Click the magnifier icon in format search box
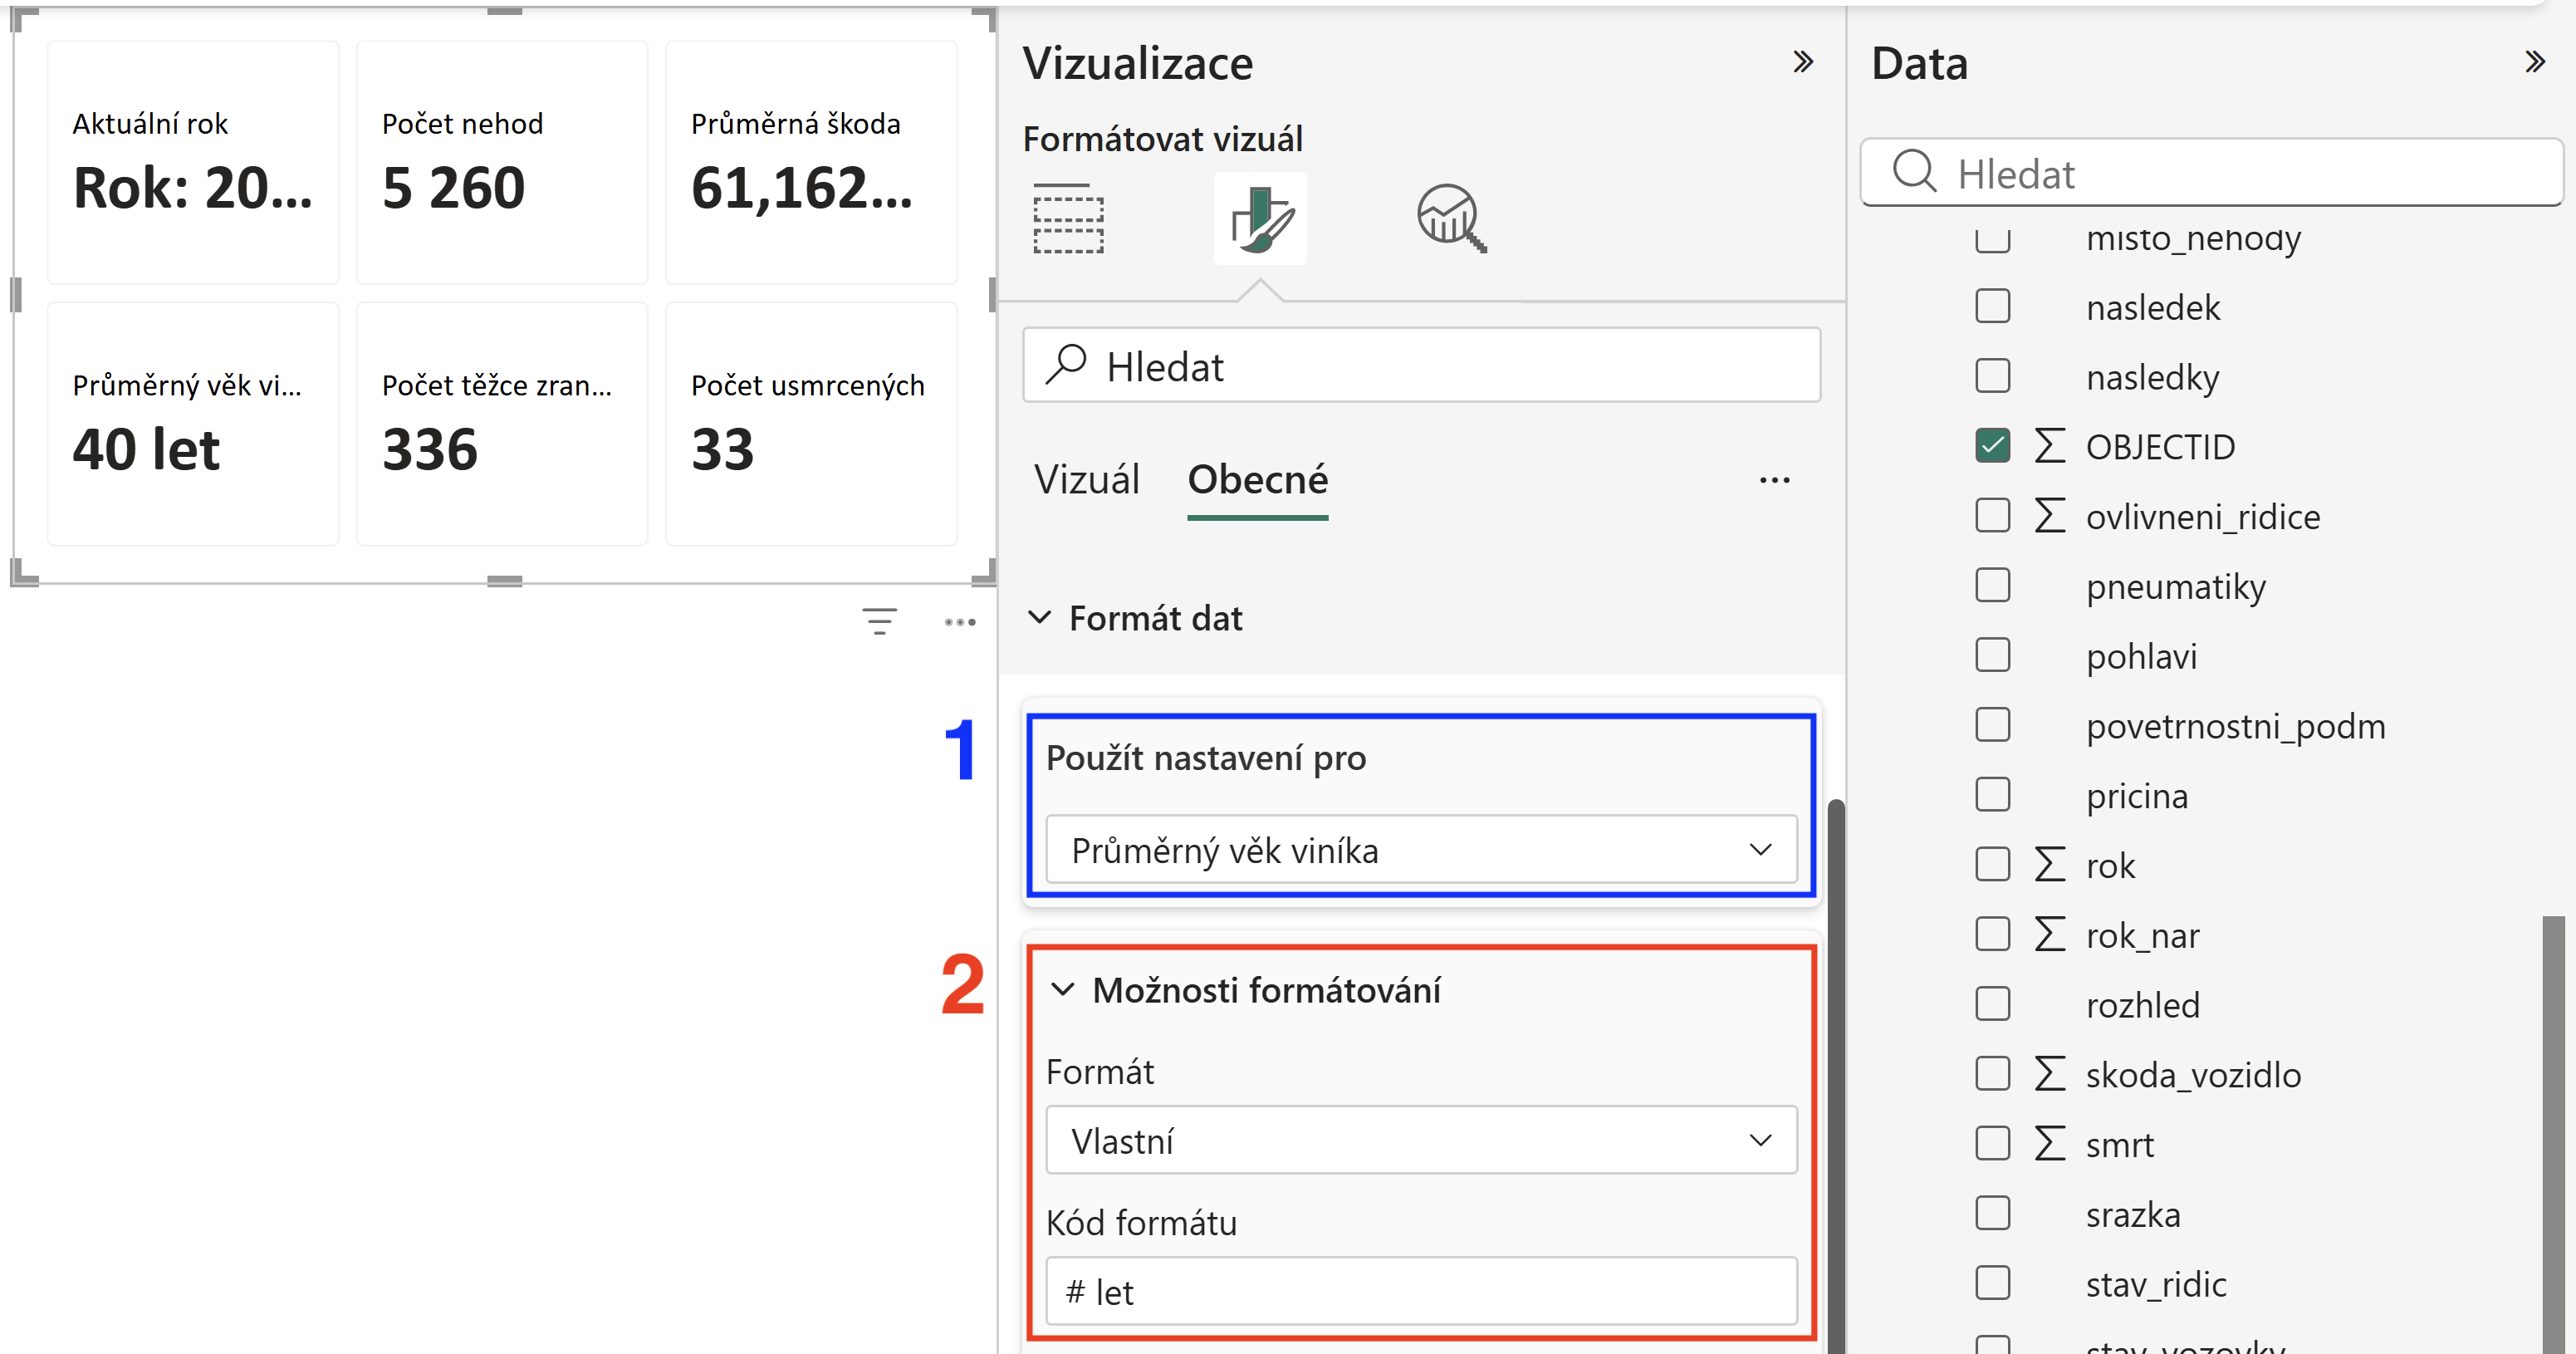Screen dimensions: 2576x1354 [x=1066, y=364]
